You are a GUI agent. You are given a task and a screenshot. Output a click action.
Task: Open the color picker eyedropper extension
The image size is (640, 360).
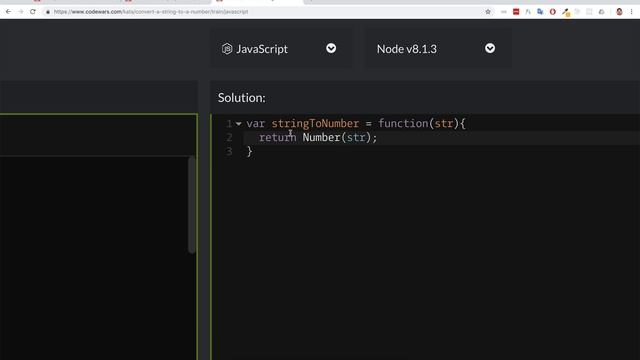(565, 12)
